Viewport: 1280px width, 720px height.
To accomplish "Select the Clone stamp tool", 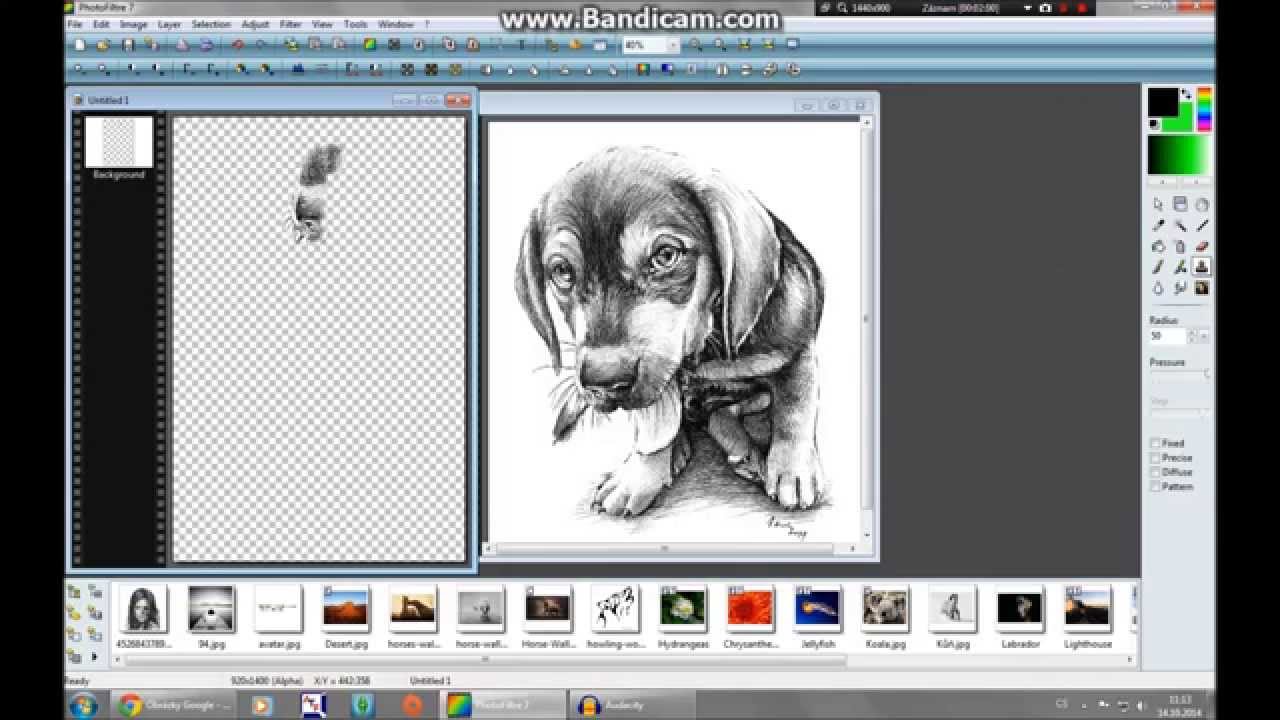I will pyautogui.click(x=1202, y=267).
